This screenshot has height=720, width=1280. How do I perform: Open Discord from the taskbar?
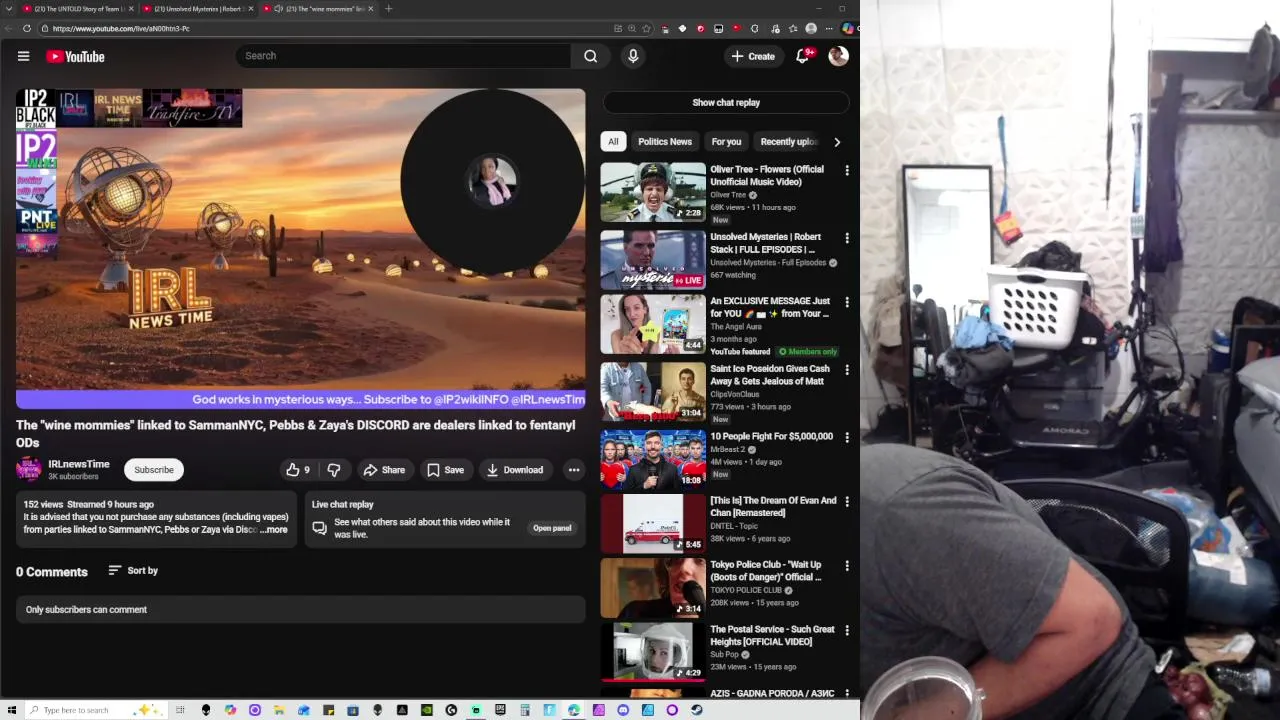pos(623,710)
